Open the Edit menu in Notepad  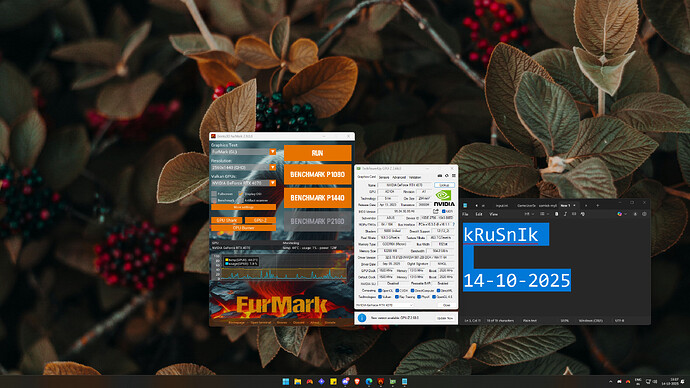point(479,214)
